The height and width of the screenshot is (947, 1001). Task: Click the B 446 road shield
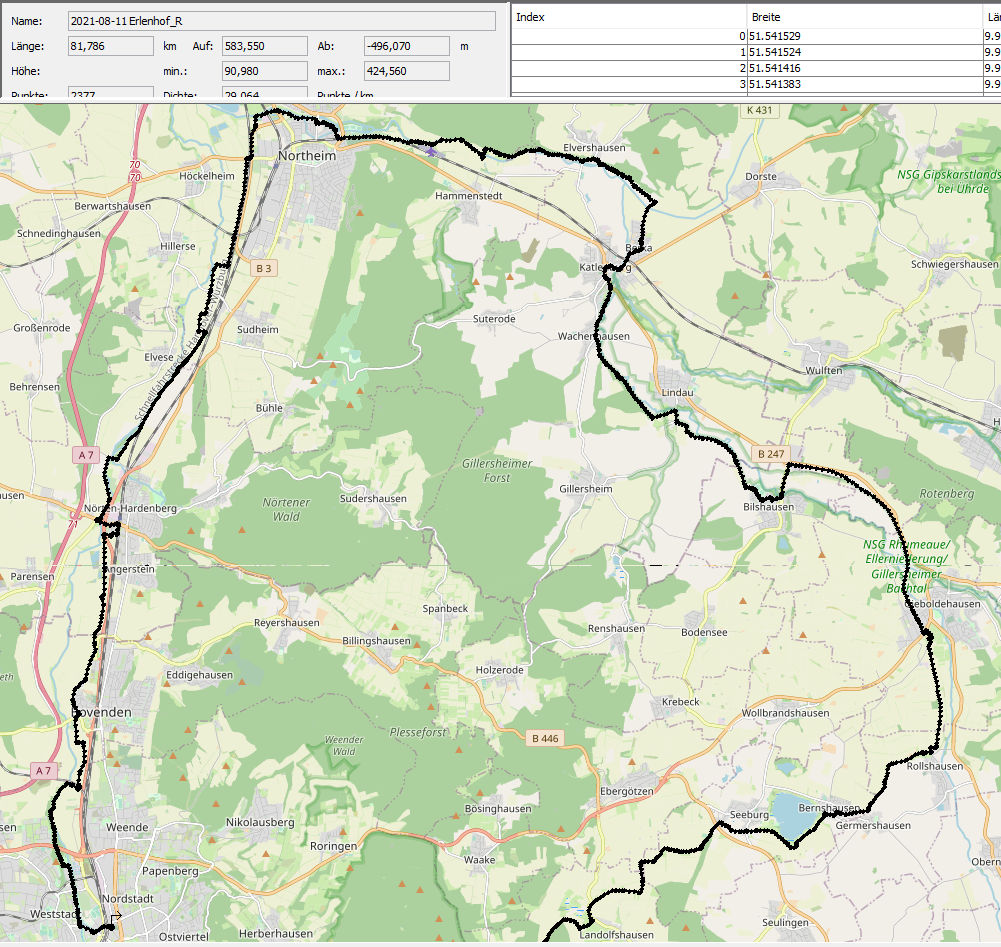(543, 738)
